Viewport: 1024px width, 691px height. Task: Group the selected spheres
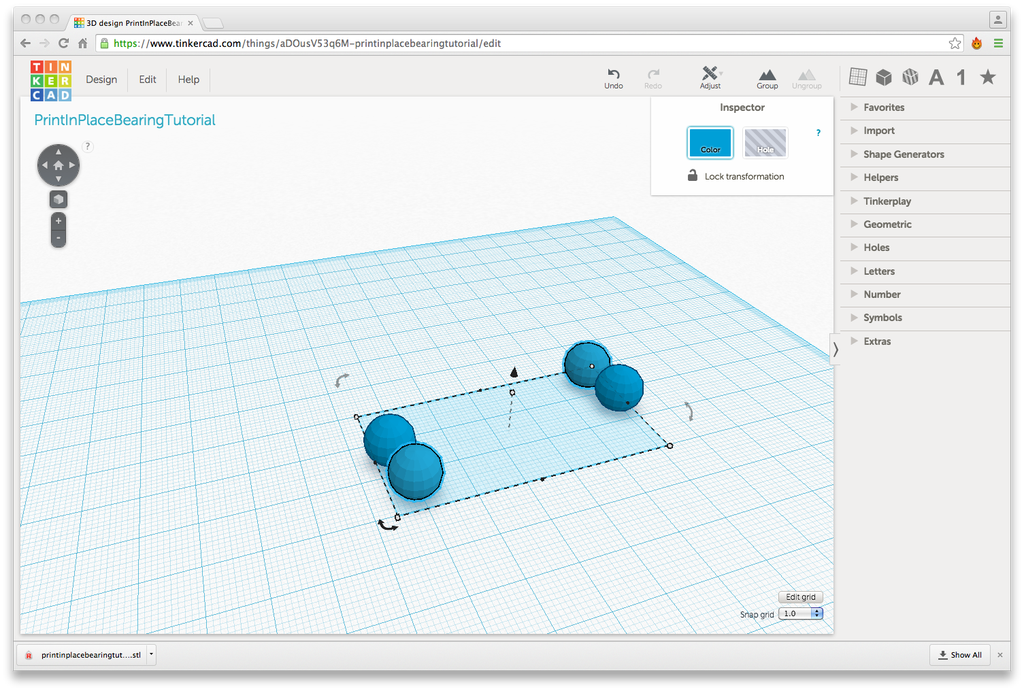[767, 78]
